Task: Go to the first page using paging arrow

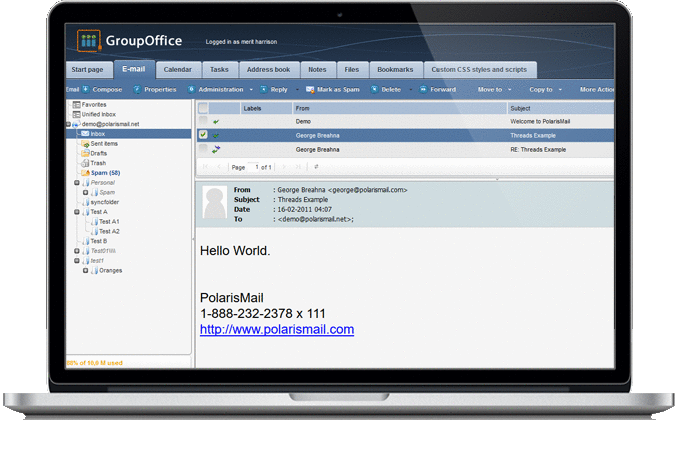Action: [205, 167]
